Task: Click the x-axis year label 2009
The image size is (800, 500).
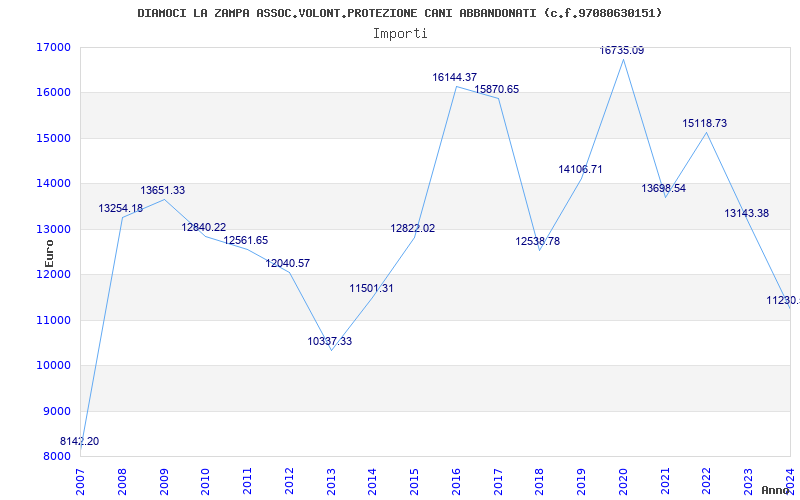Action: click(164, 481)
